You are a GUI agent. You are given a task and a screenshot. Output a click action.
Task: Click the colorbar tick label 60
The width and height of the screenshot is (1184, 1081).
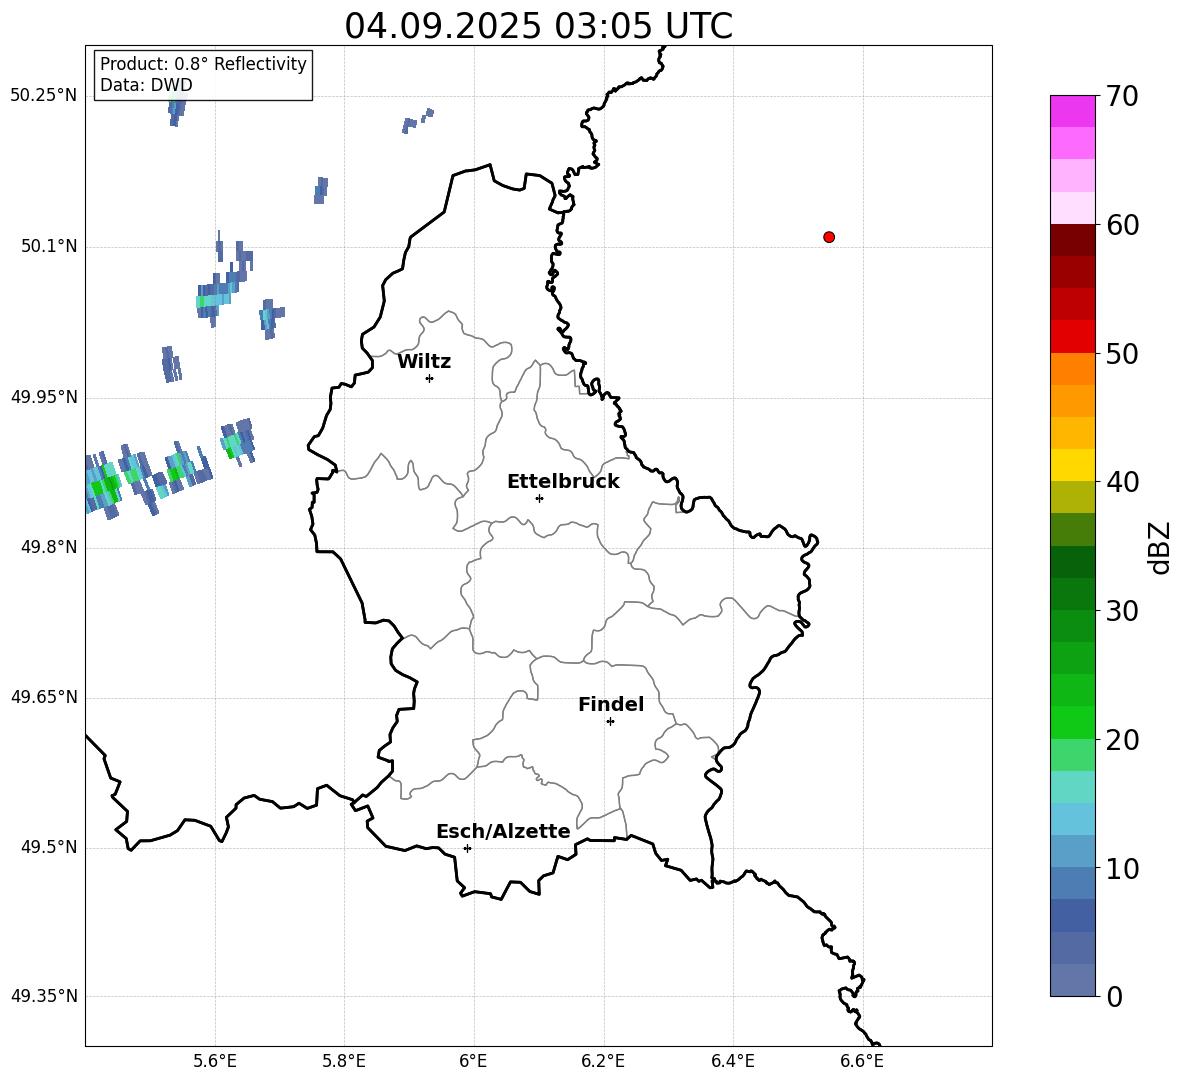coord(1122,225)
